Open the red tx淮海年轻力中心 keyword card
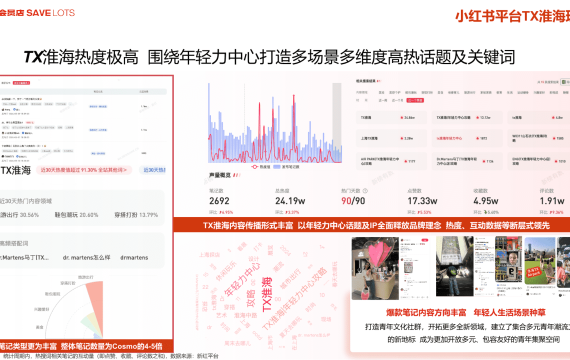This screenshot has width=570, height=360. tap(467, 139)
